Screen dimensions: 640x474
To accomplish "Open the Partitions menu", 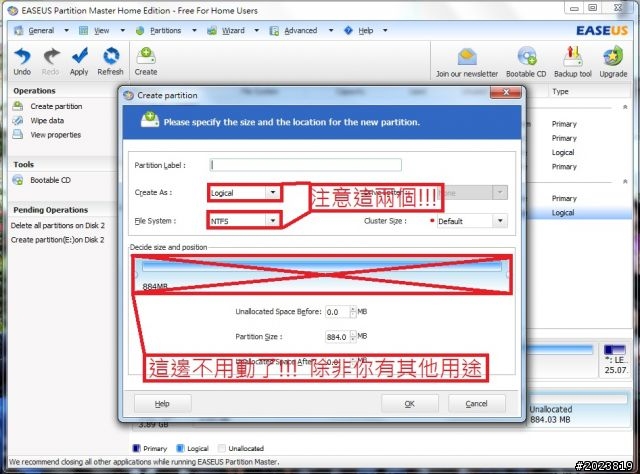I will (165, 31).
